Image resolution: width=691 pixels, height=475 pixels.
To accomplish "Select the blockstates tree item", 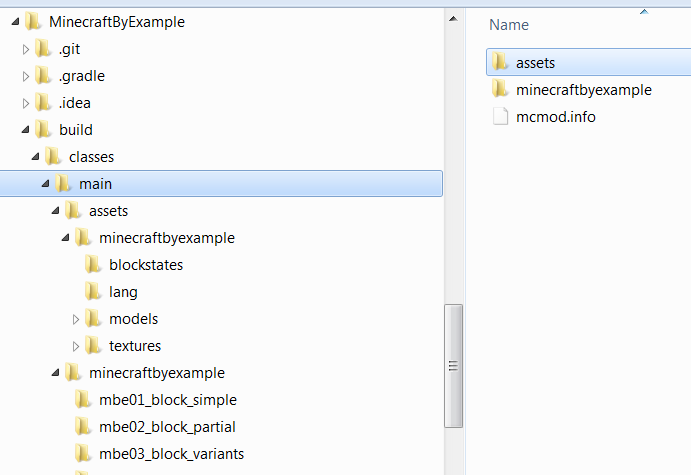I will [146, 265].
